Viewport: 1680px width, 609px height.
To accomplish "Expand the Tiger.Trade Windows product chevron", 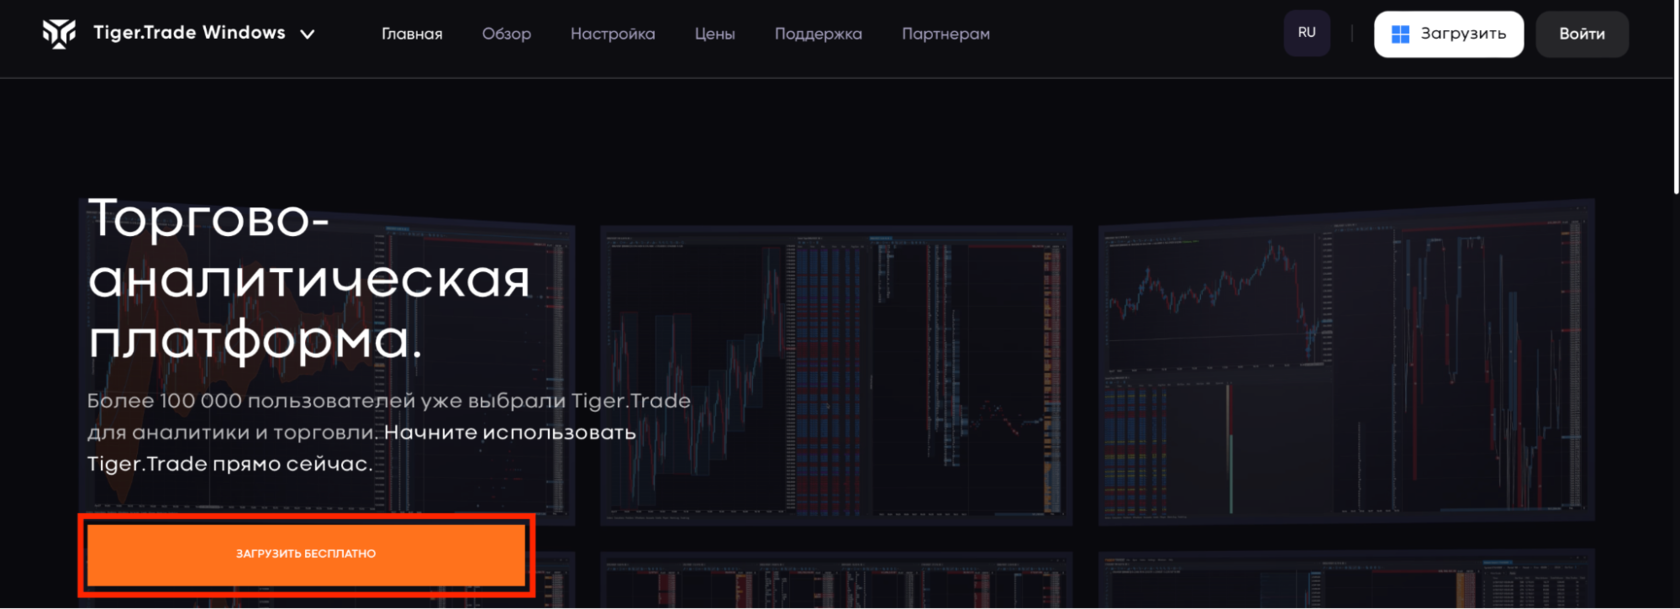I will pyautogui.click(x=307, y=34).
